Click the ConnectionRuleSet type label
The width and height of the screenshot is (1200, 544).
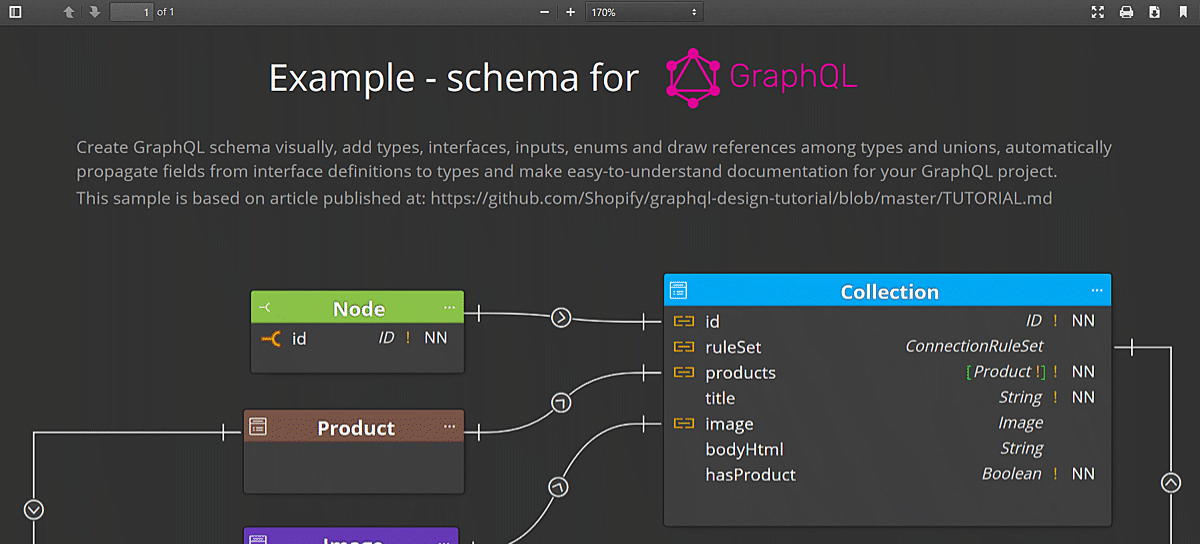974,346
